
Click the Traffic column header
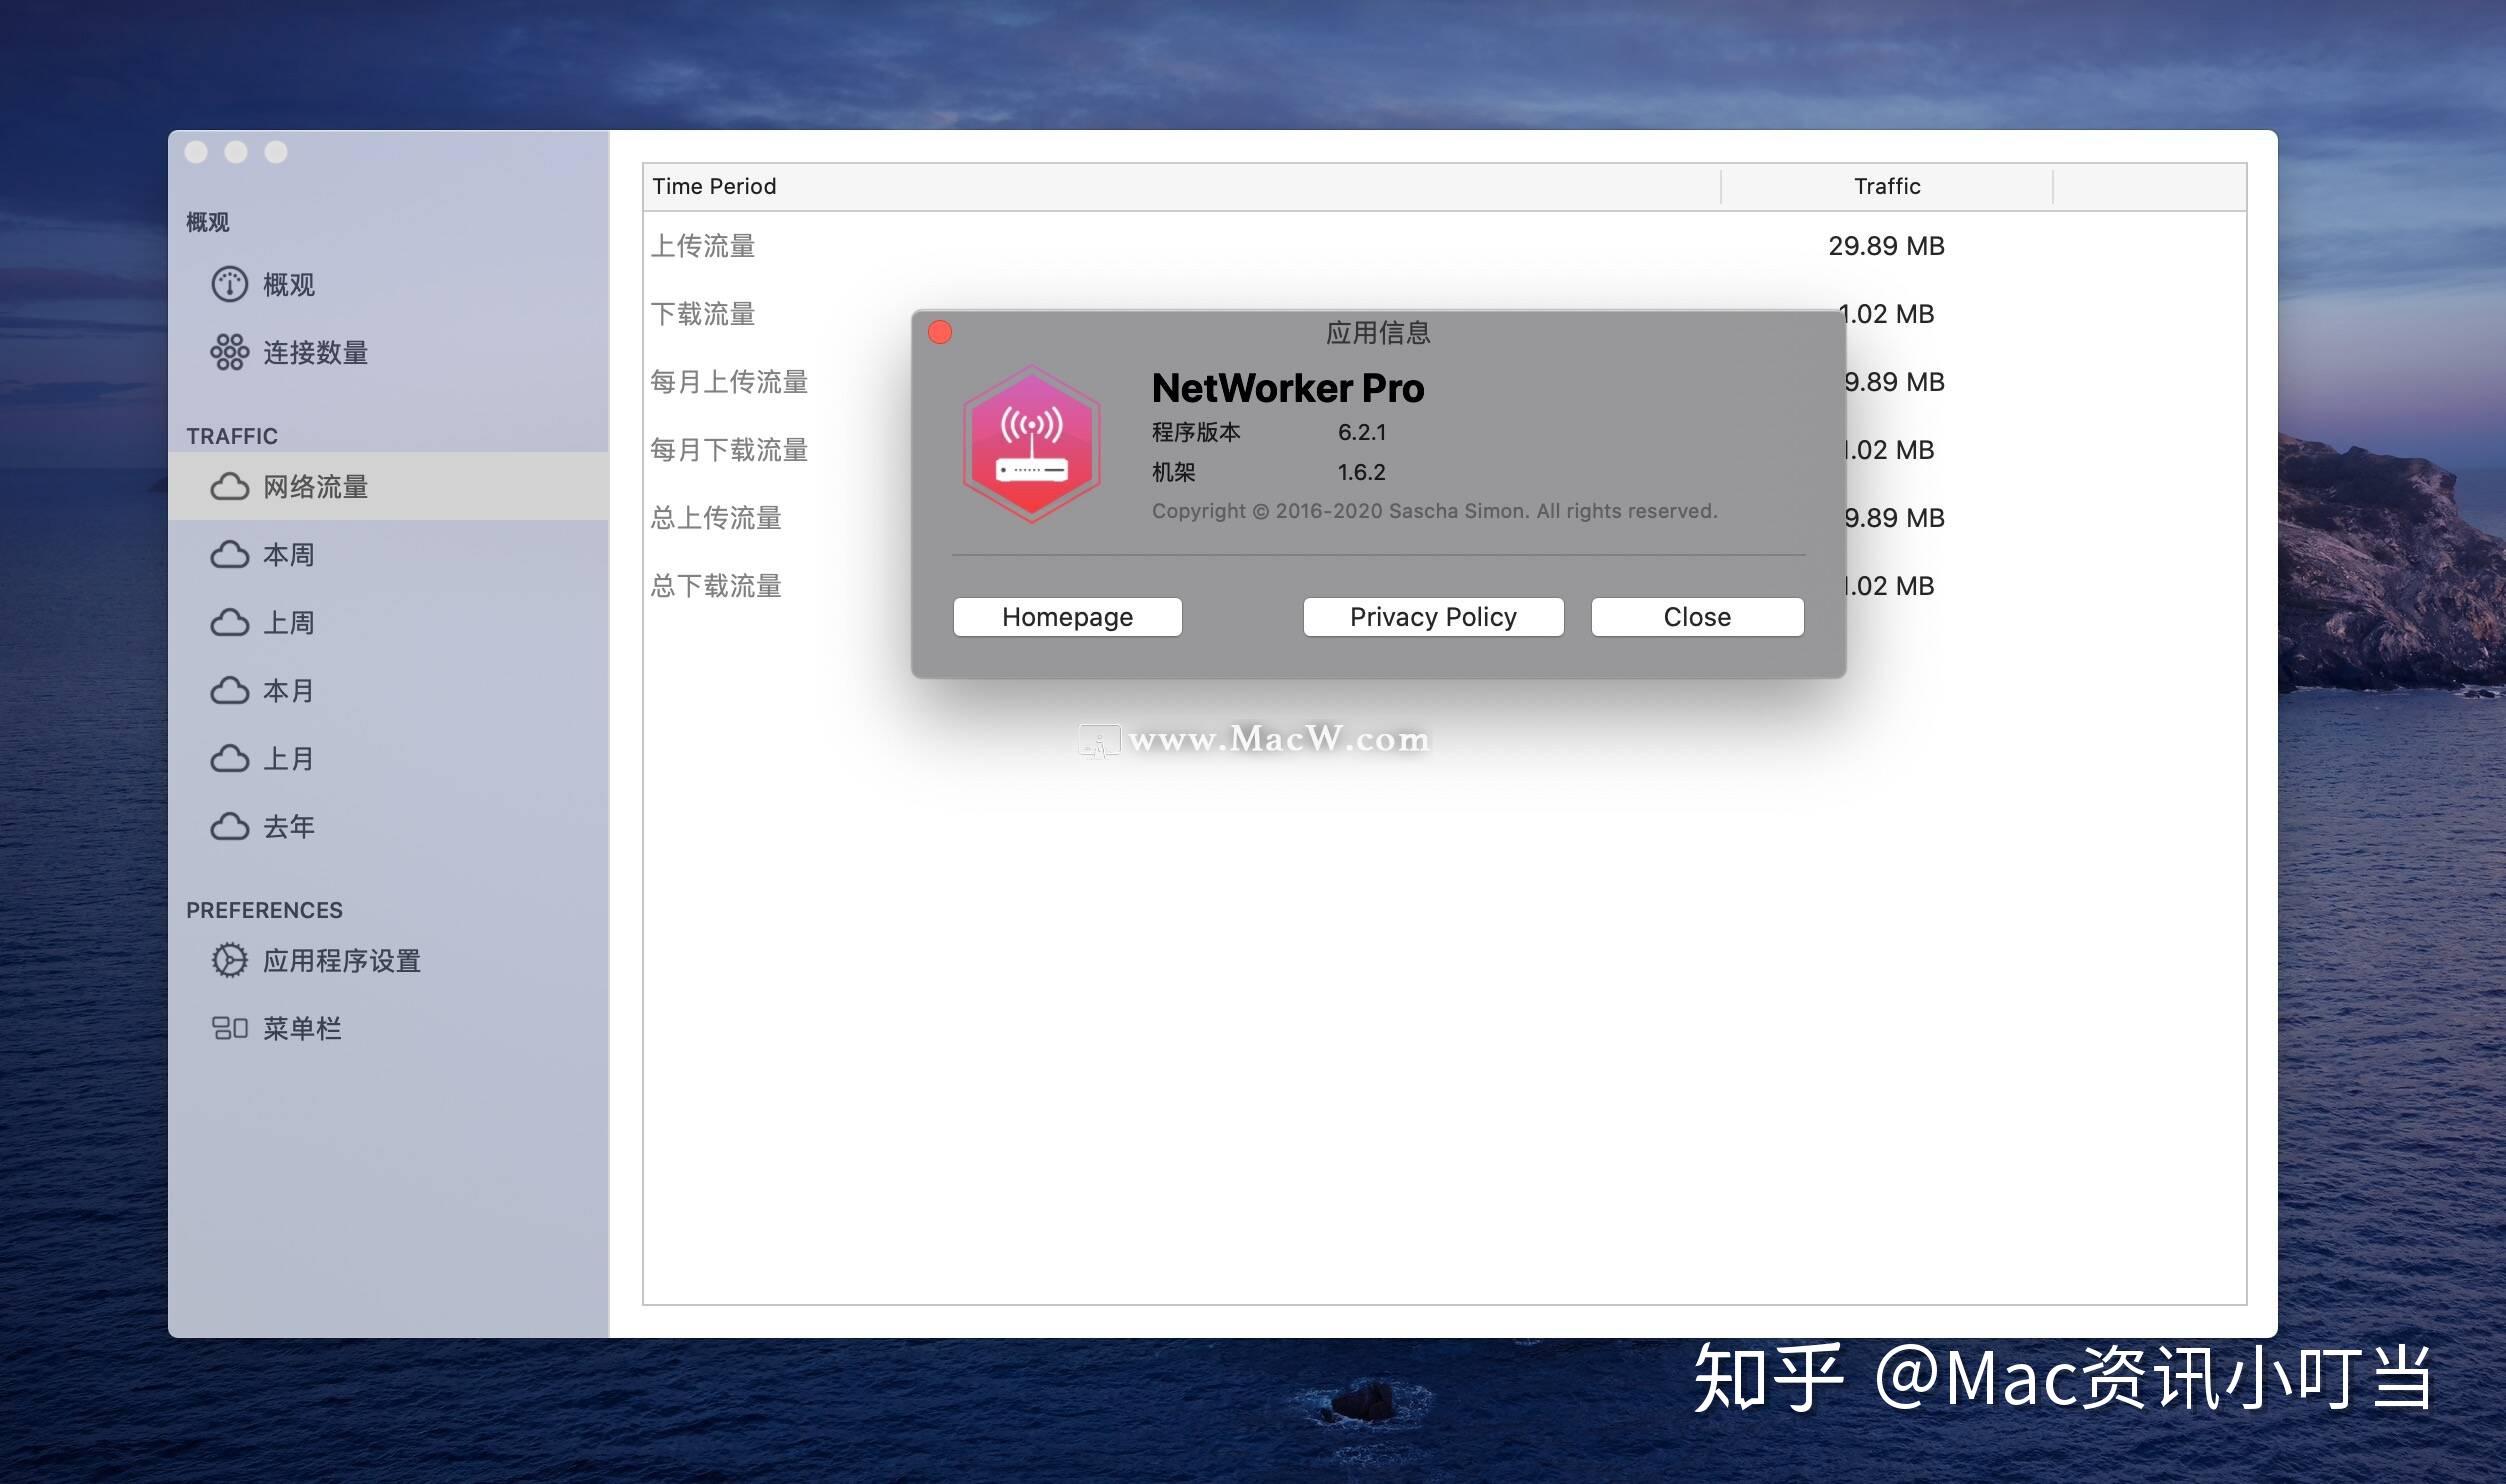(x=1885, y=186)
